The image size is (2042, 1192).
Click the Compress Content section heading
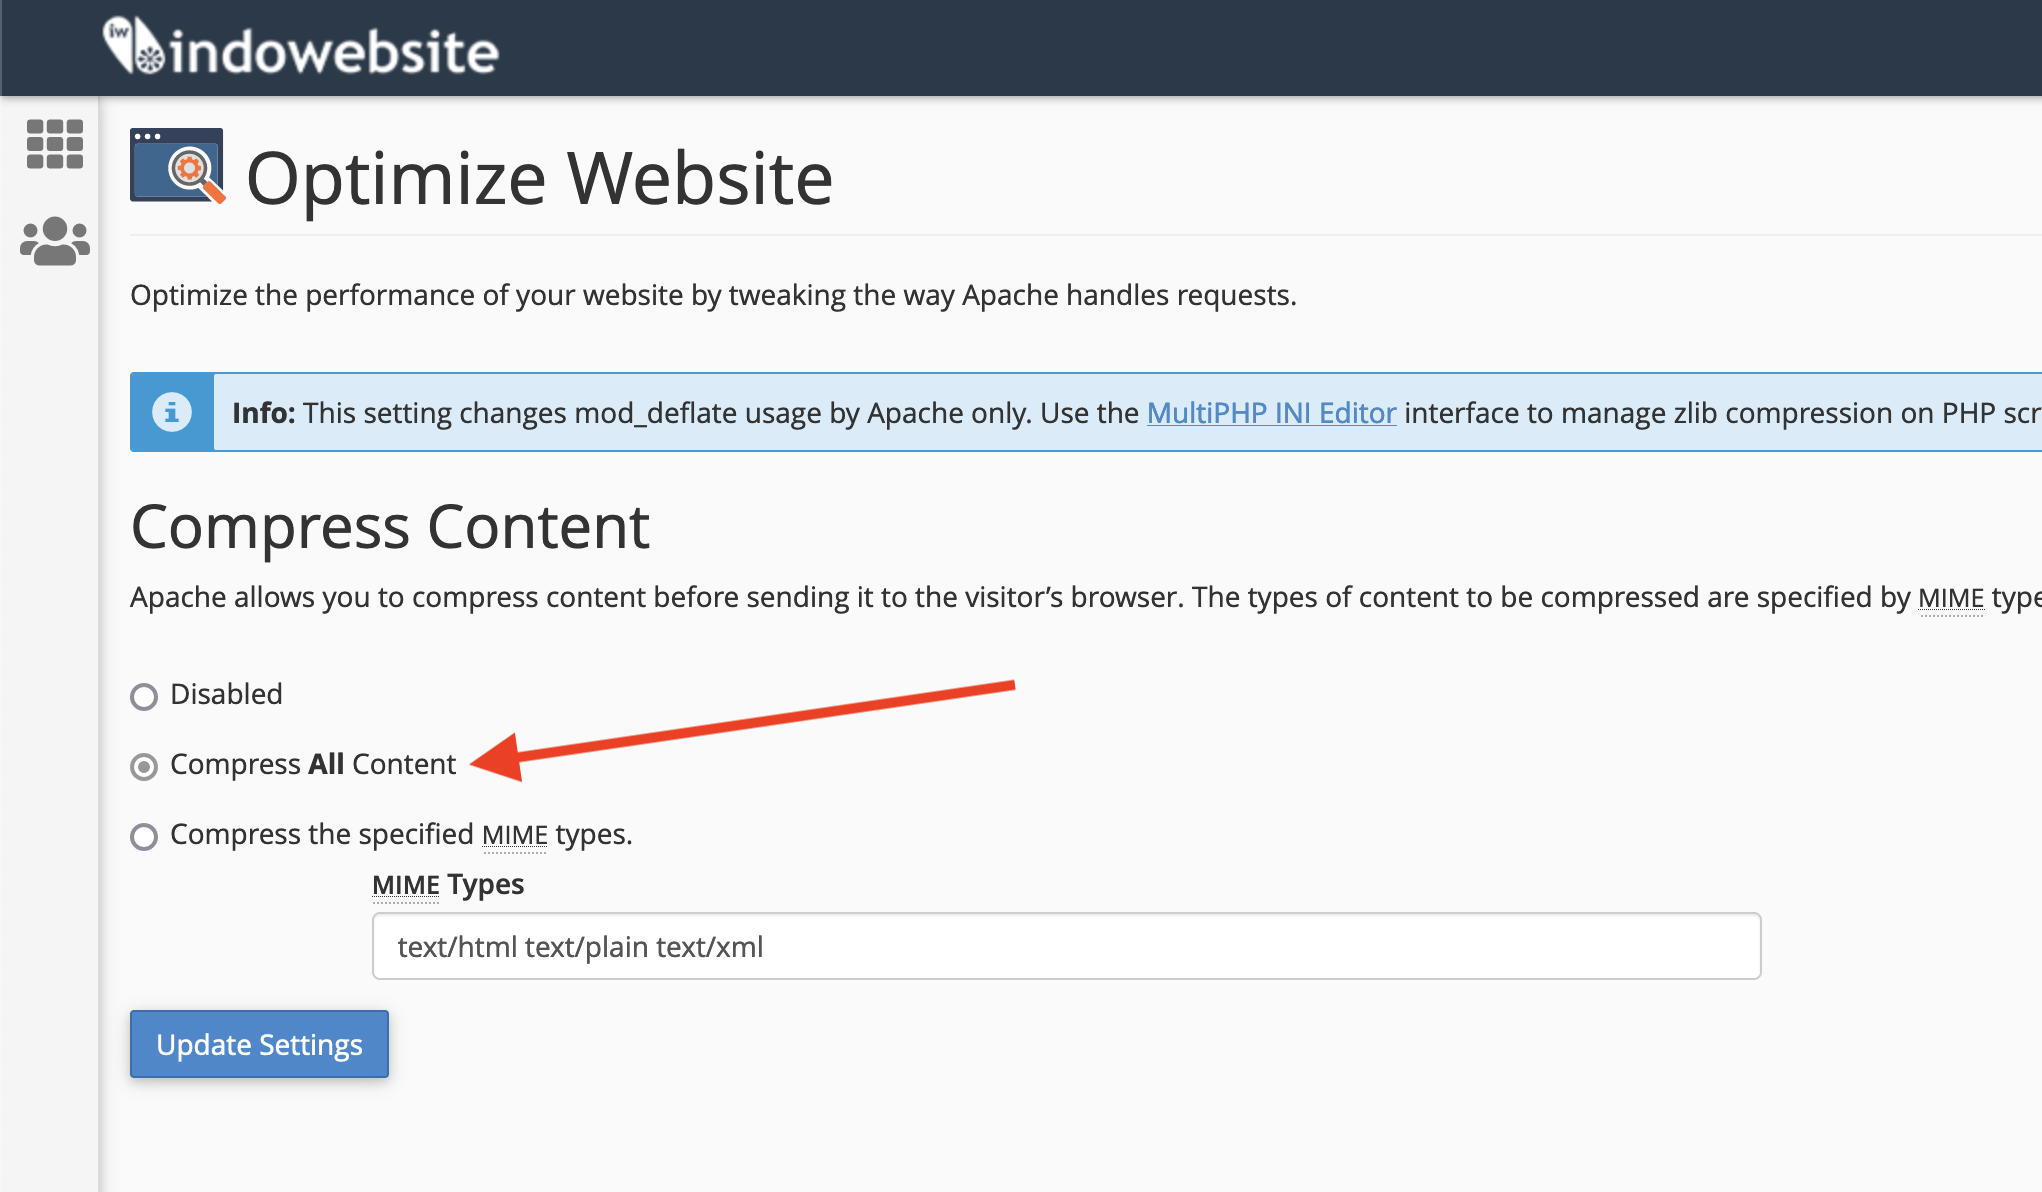(x=390, y=527)
